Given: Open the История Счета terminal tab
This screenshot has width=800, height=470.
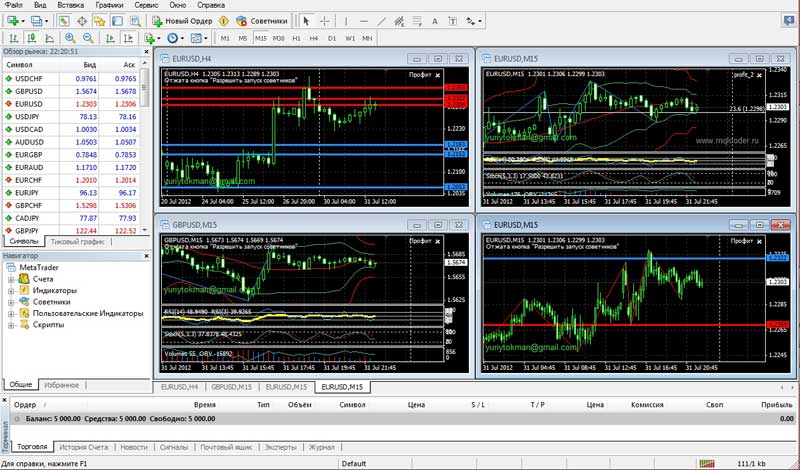Looking at the screenshot, I should 84,447.
